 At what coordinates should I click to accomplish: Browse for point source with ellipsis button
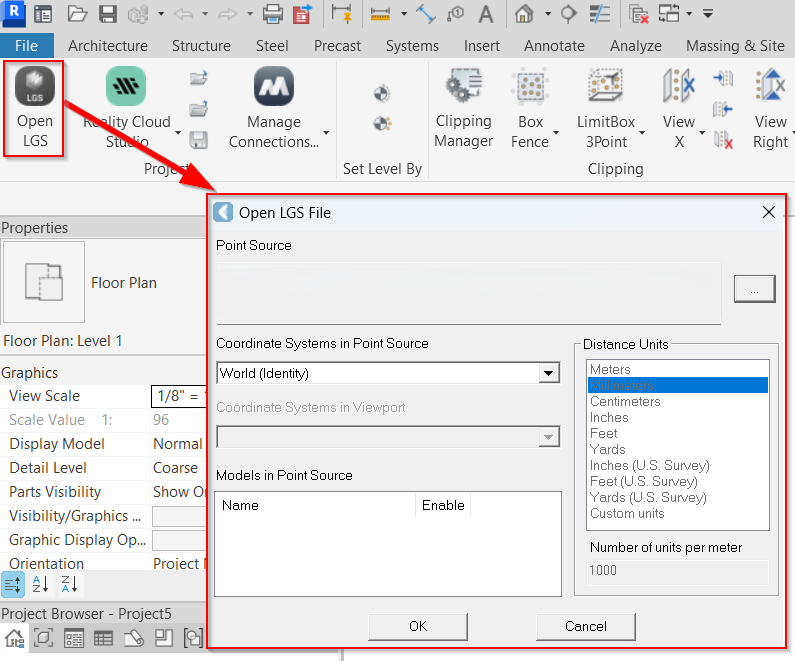754,288
